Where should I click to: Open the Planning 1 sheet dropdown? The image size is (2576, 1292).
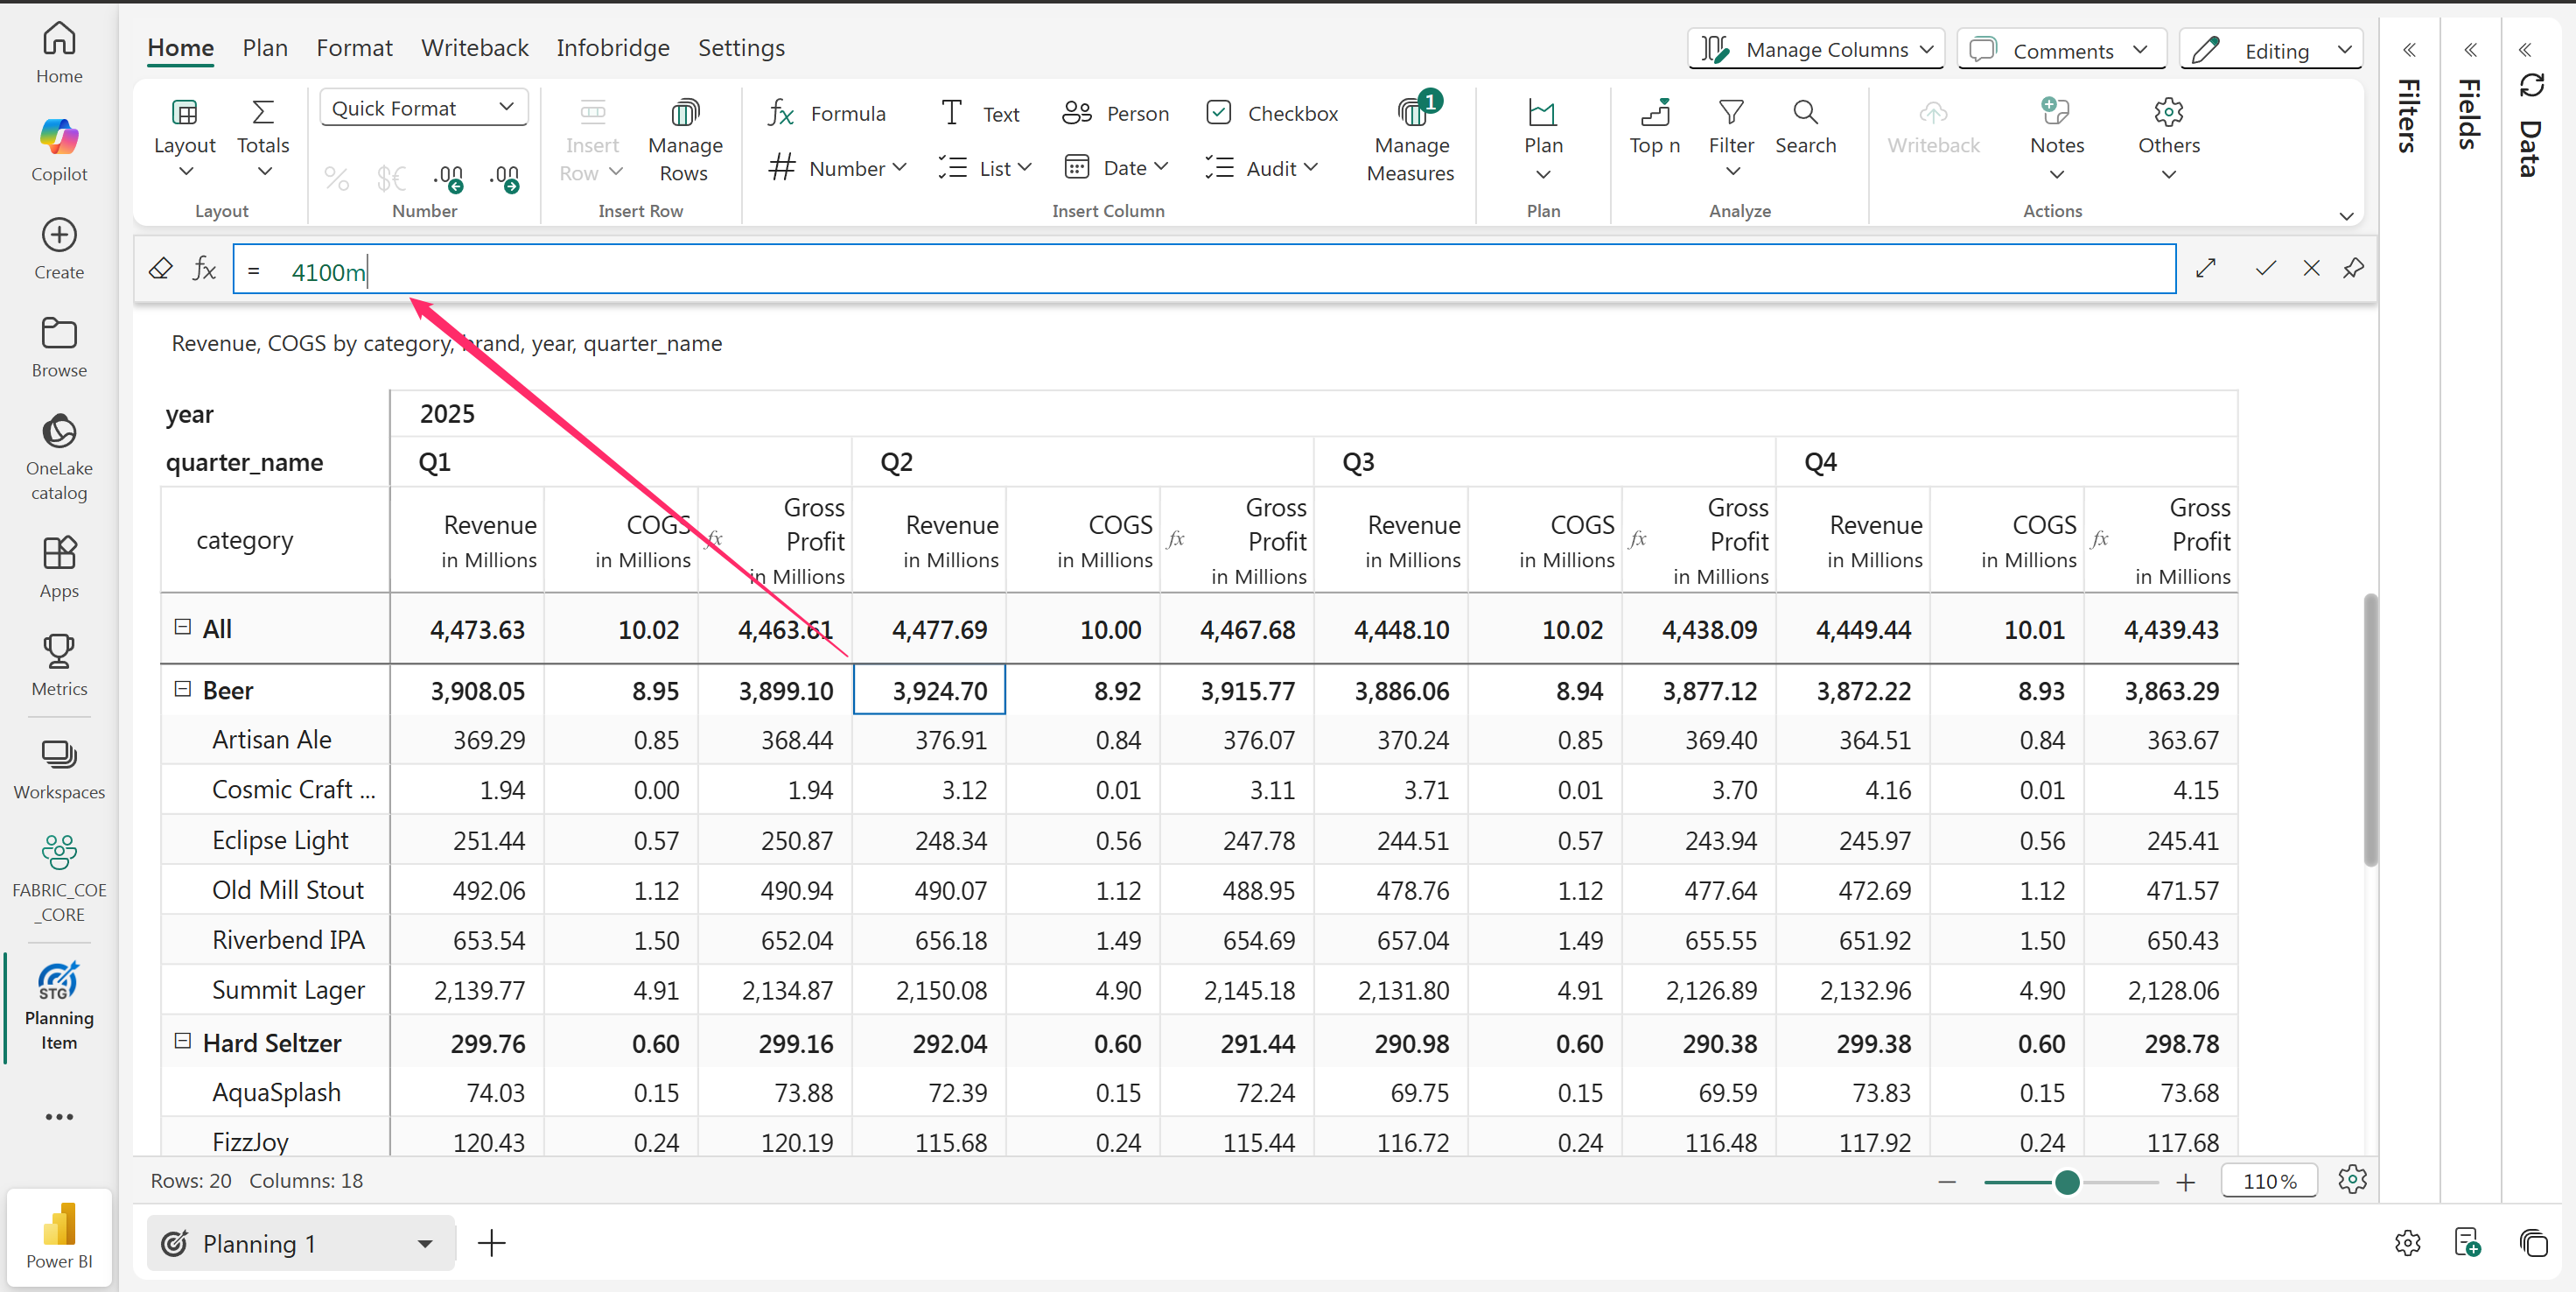(x=425, y=1243)
